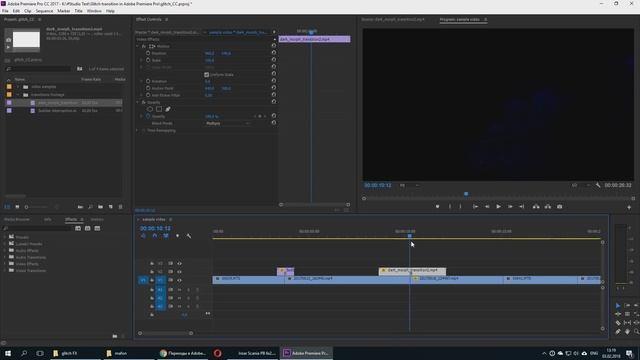Select the Effect Controls tab

tap(149, 20)
